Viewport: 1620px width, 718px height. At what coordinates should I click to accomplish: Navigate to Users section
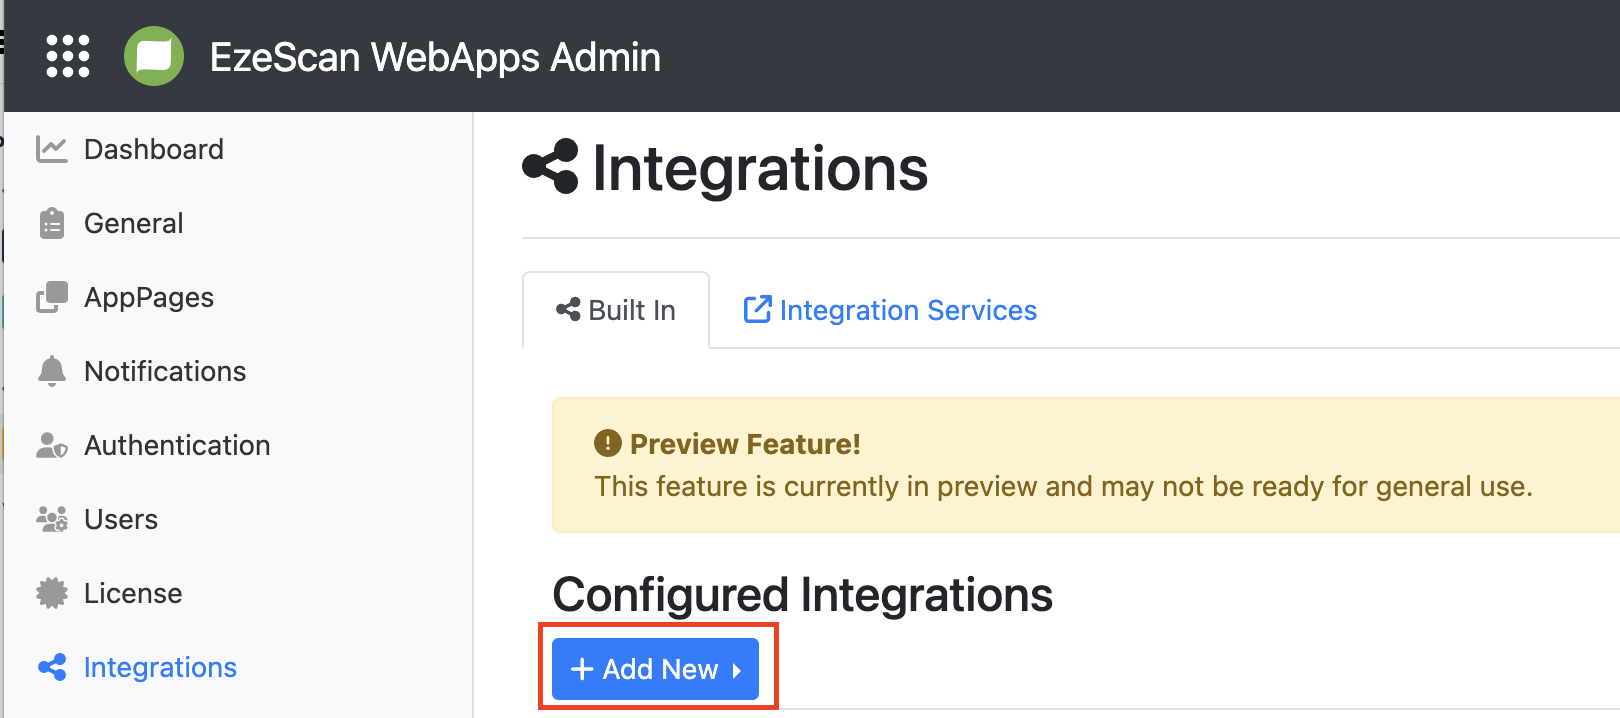pyautogui.click(x=121, y=519)
